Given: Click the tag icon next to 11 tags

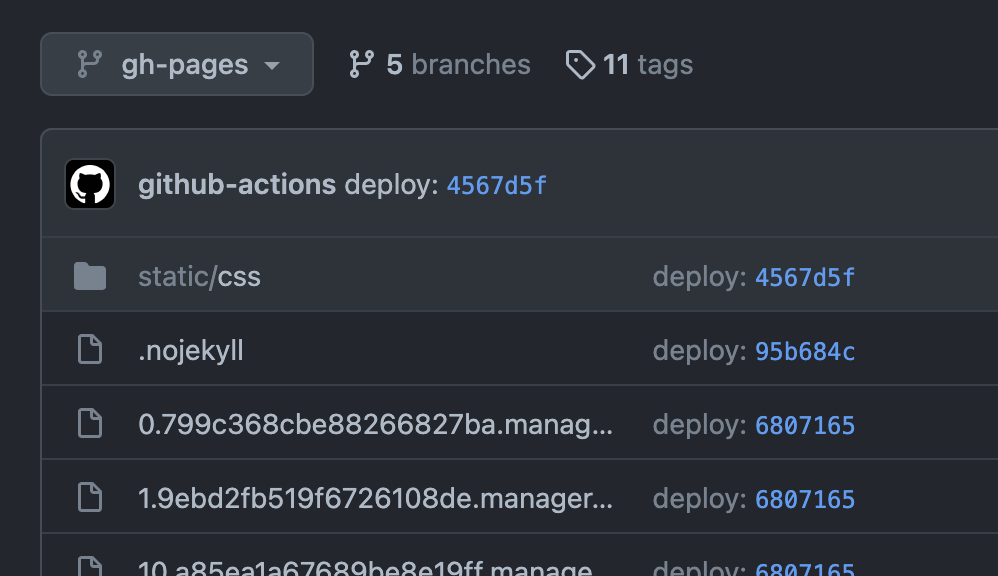Looking at the screenshot, I should pyautogui.click(x=580, y=64).
